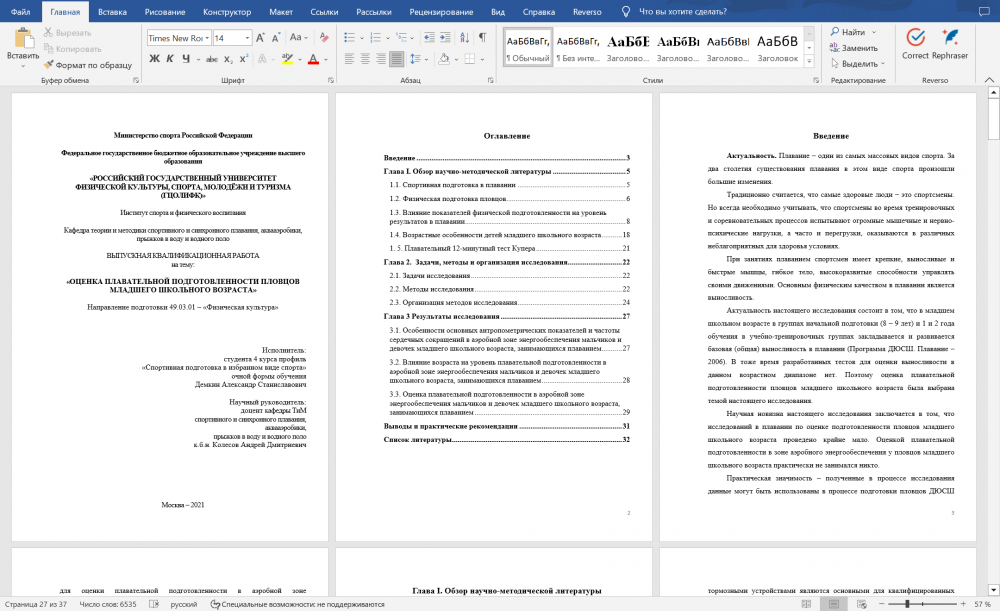Increase font size with the large A icon

[260, 38]
